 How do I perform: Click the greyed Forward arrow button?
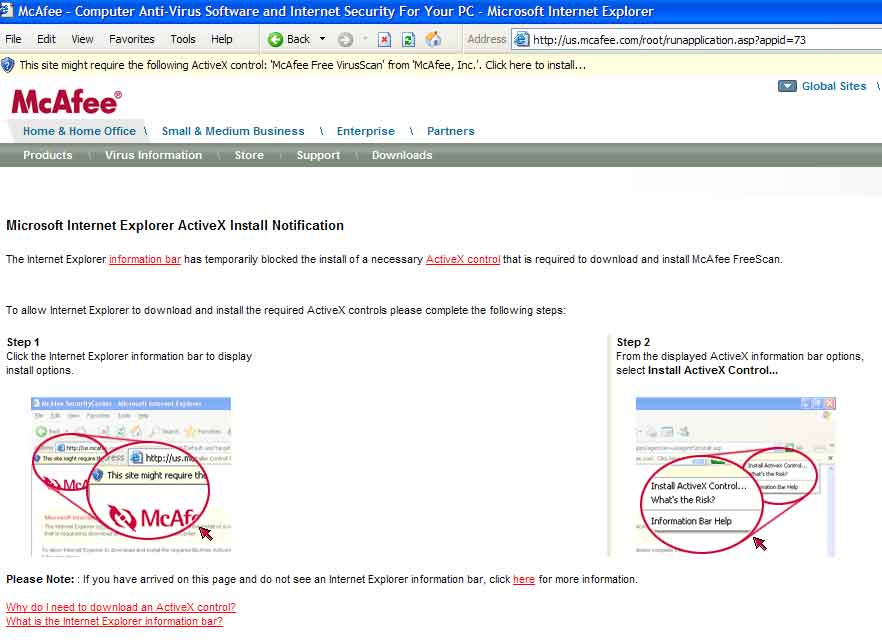coord(345,39)
